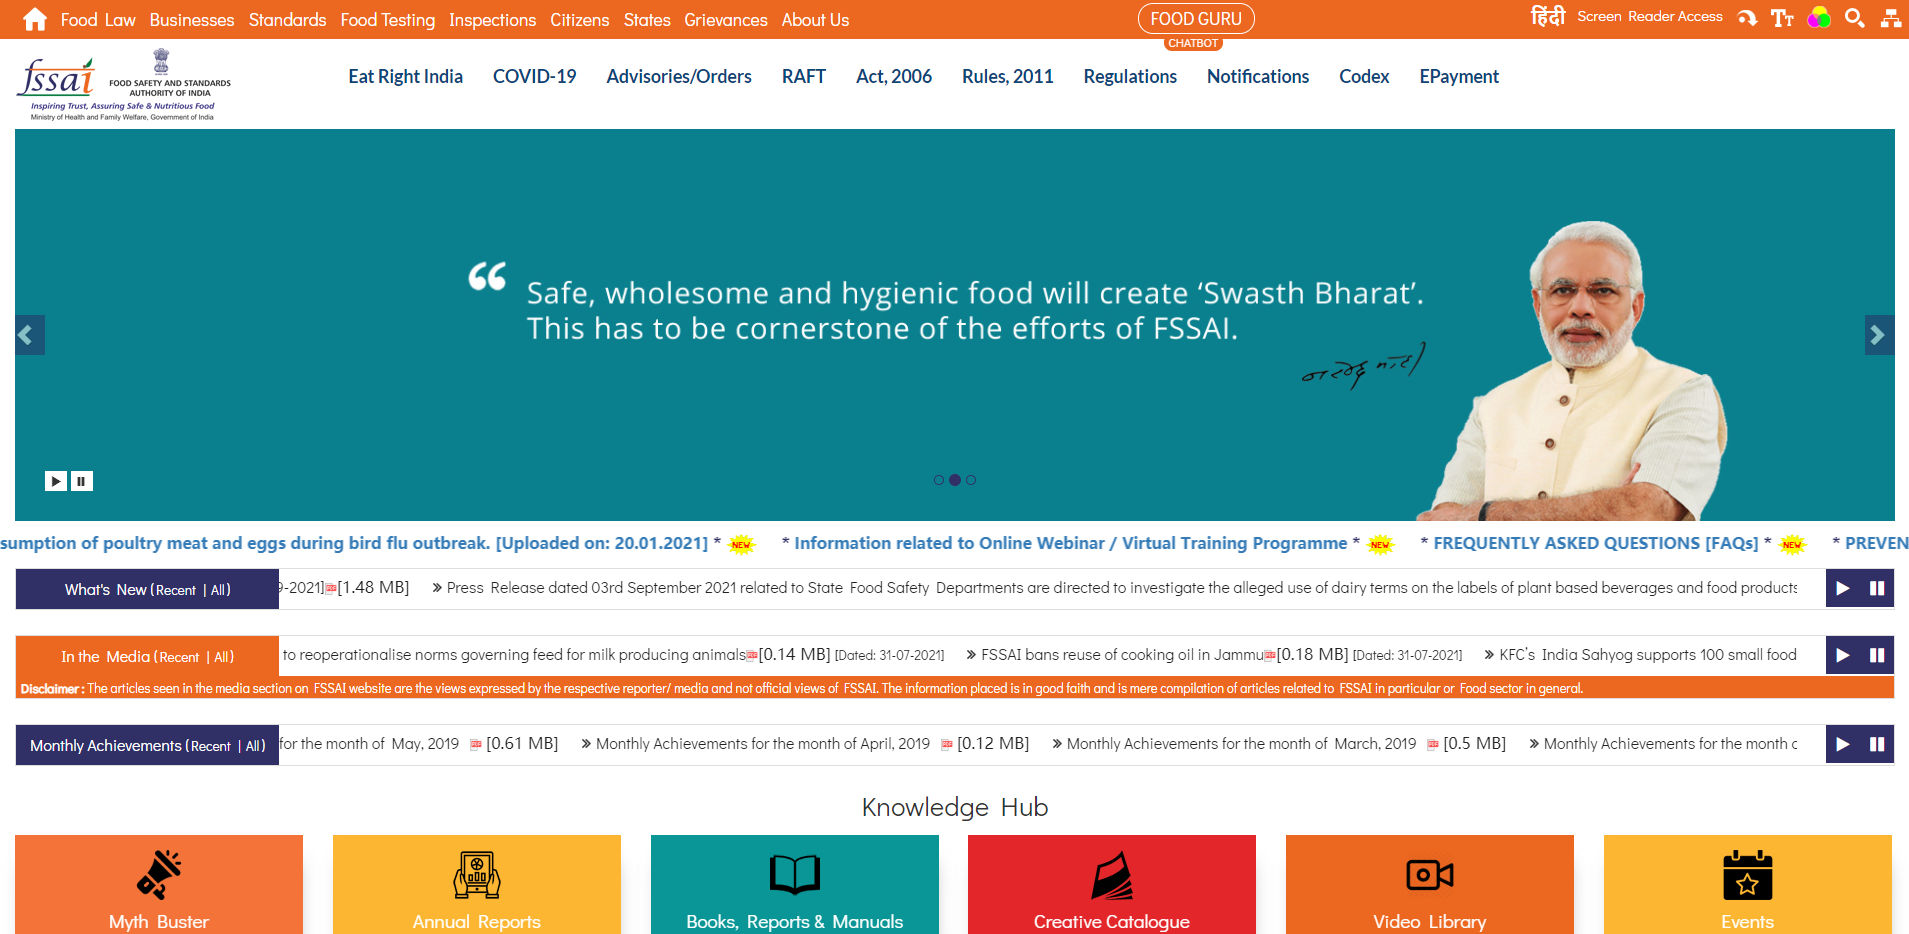Pause the banner slideshow
1909x934 pixels.
point(82,481)
